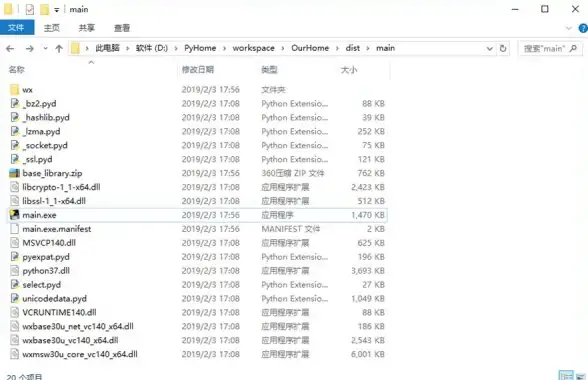Click the pyexpat.pyd file icon
The width and height of the screenshot is (588, 380).
tap(14, 257)
